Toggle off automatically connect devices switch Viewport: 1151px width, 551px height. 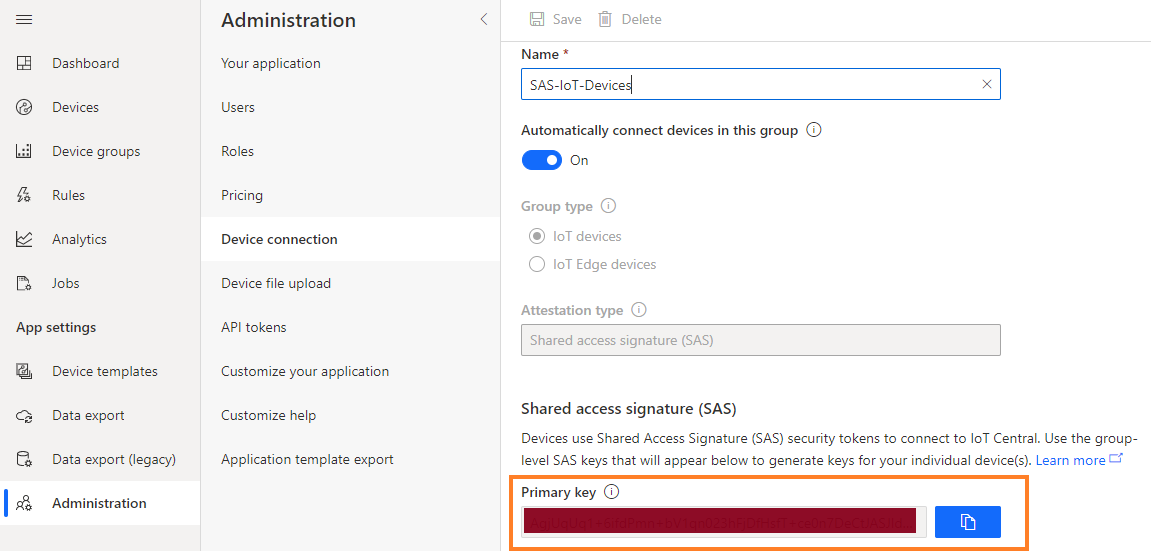coord(543,160)
